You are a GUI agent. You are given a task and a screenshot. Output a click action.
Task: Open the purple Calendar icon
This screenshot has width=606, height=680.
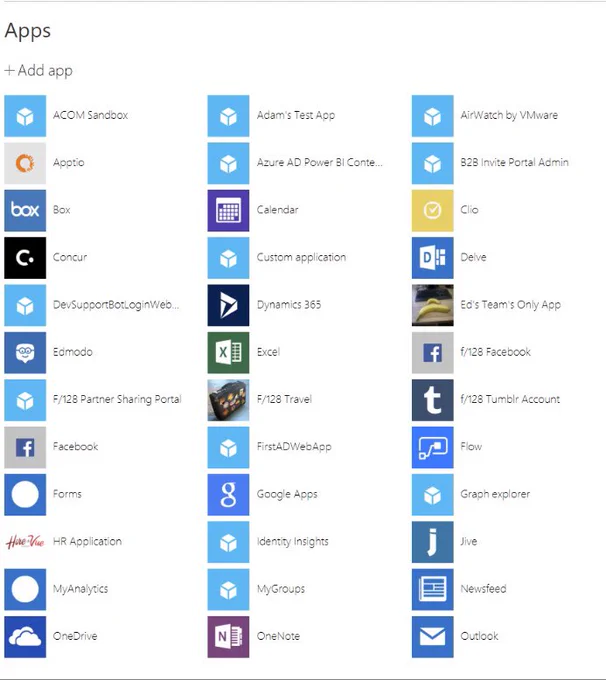tap(228, 210)
